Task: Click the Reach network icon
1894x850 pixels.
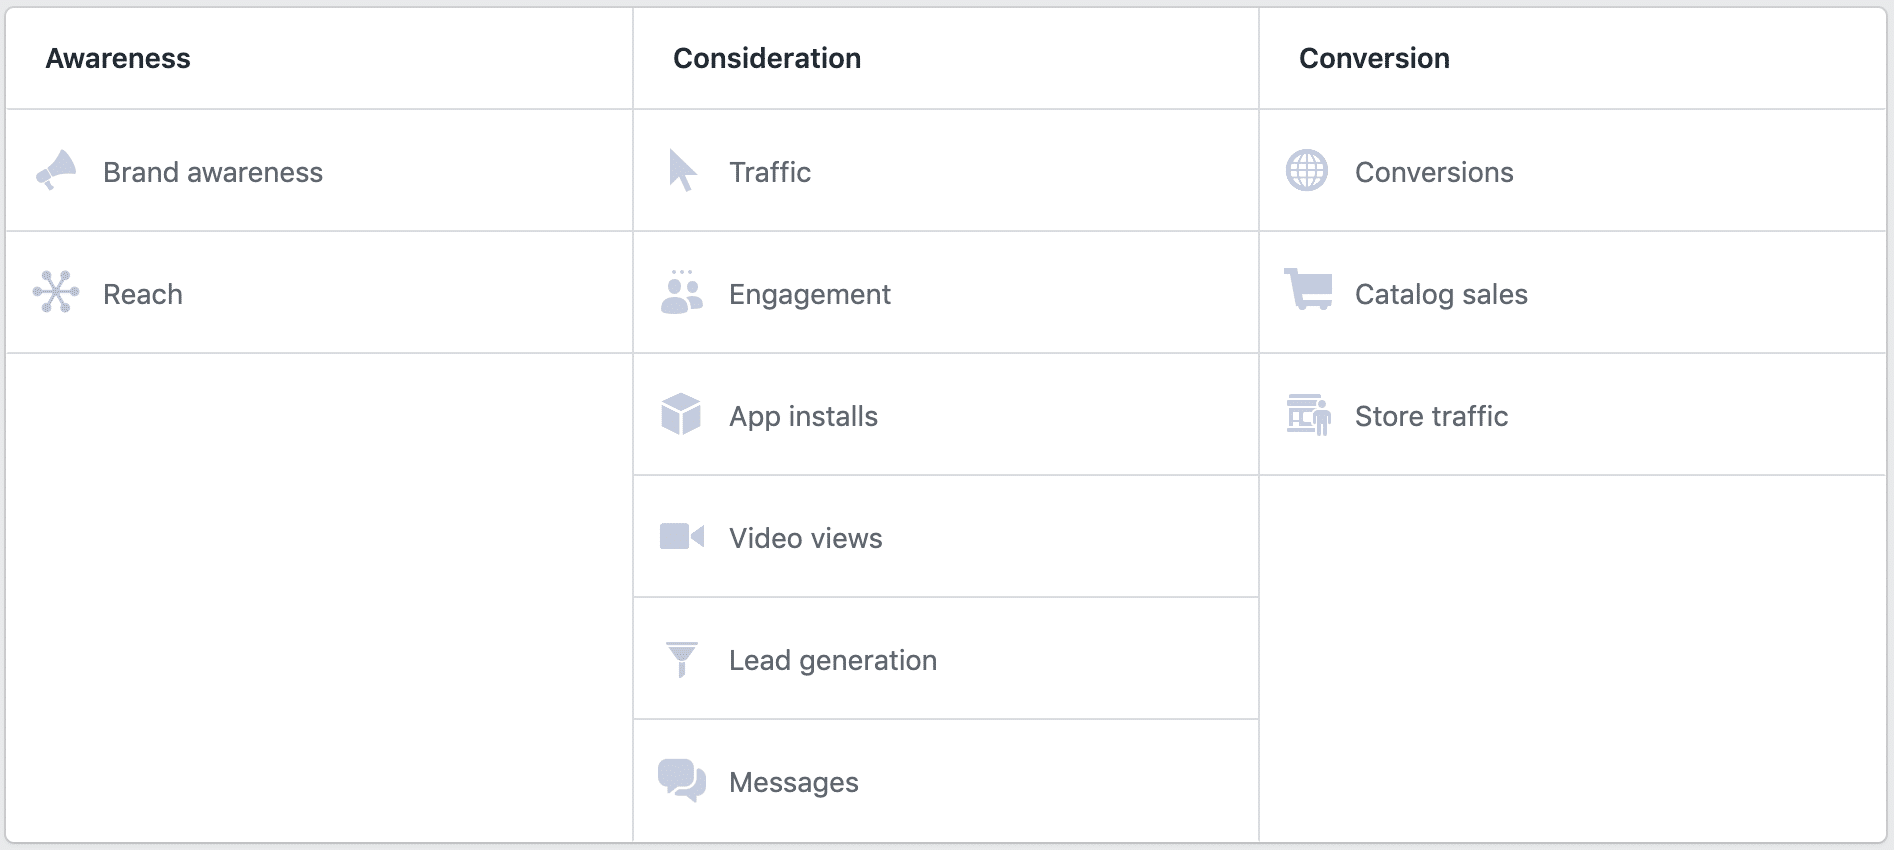Action: pos(56,292)
